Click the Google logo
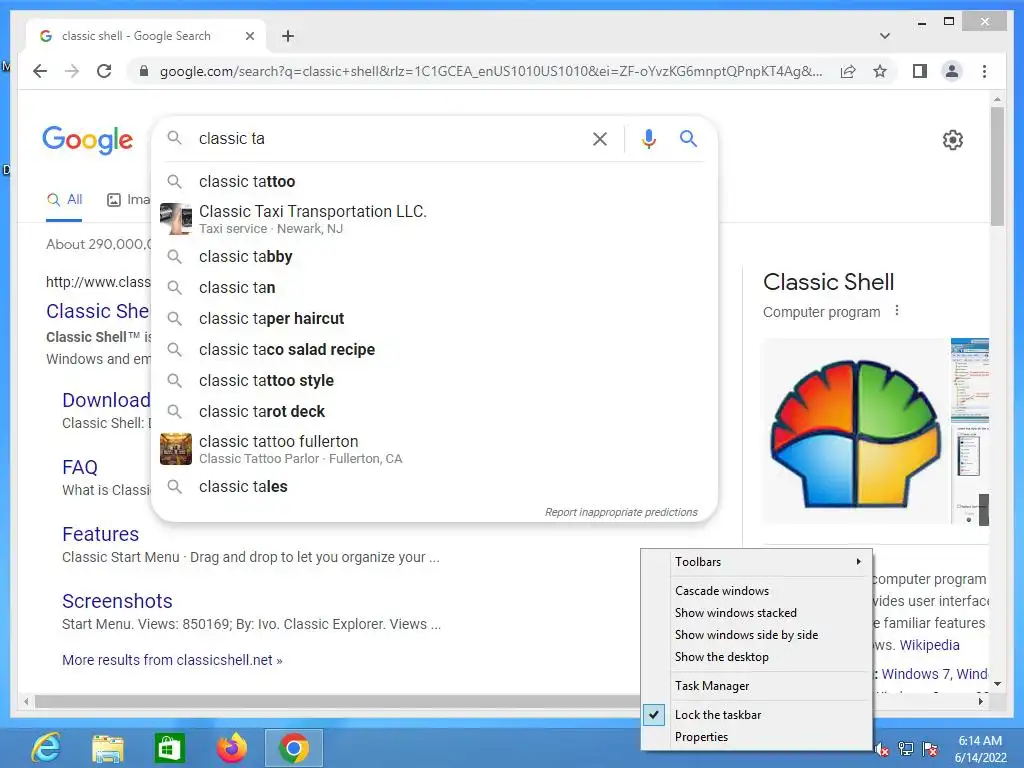 88,140
